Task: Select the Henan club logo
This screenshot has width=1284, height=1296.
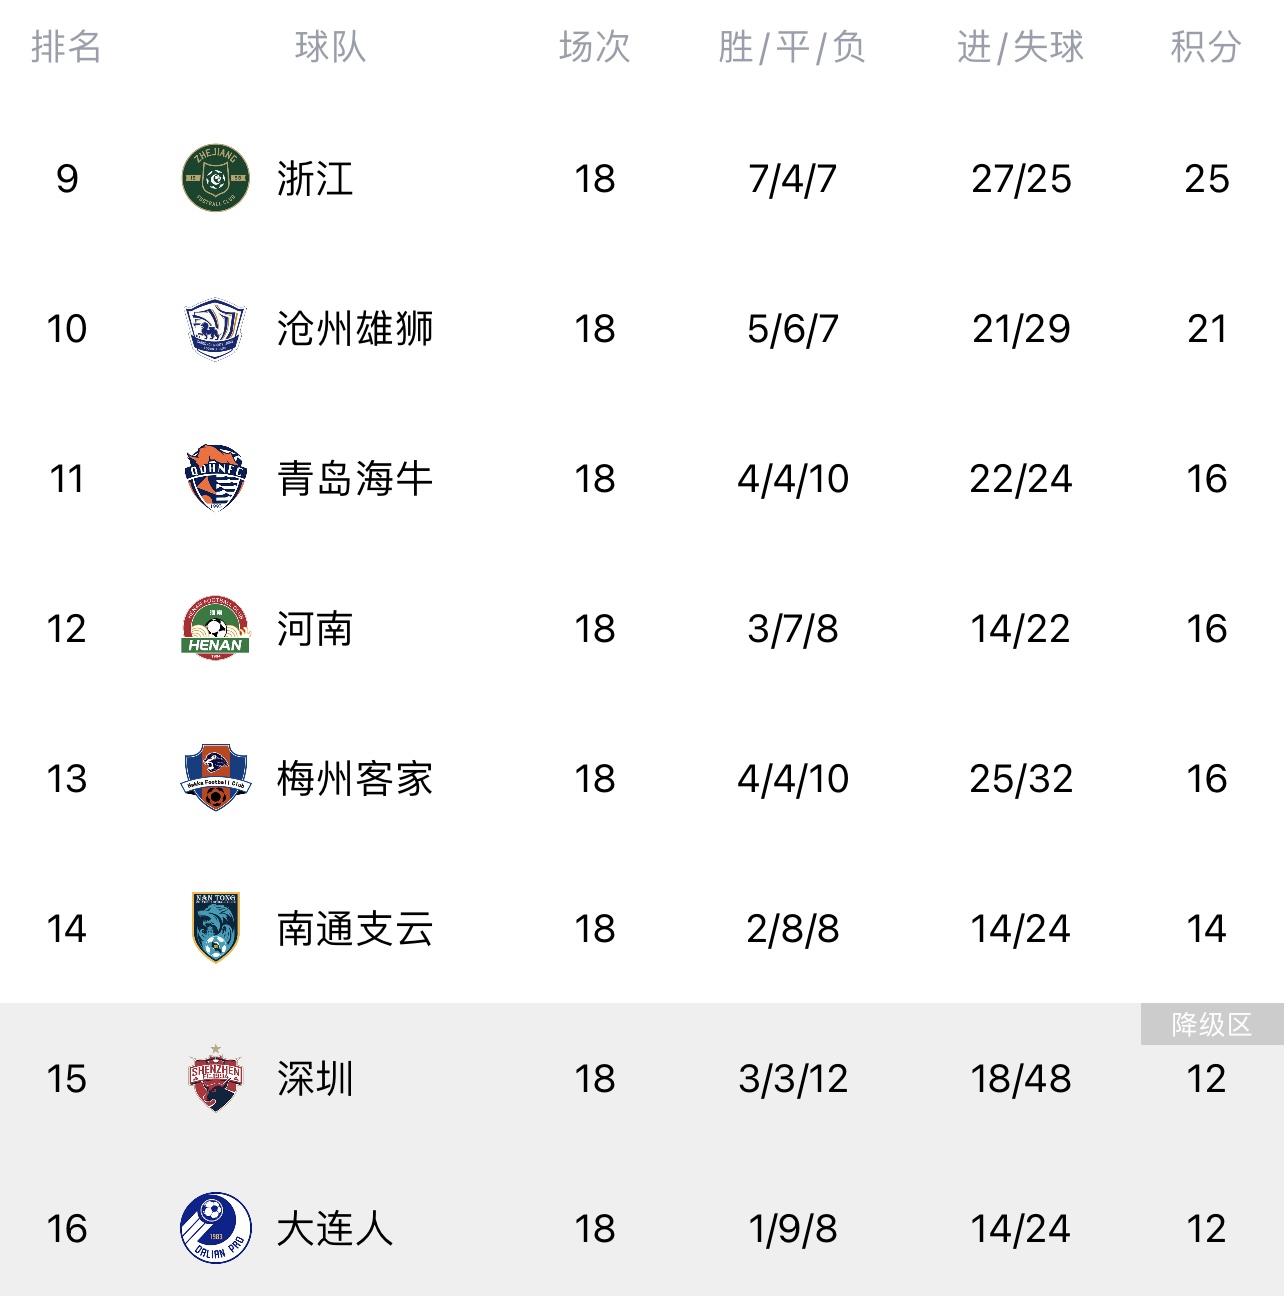Action: click(x=215, y=628)
